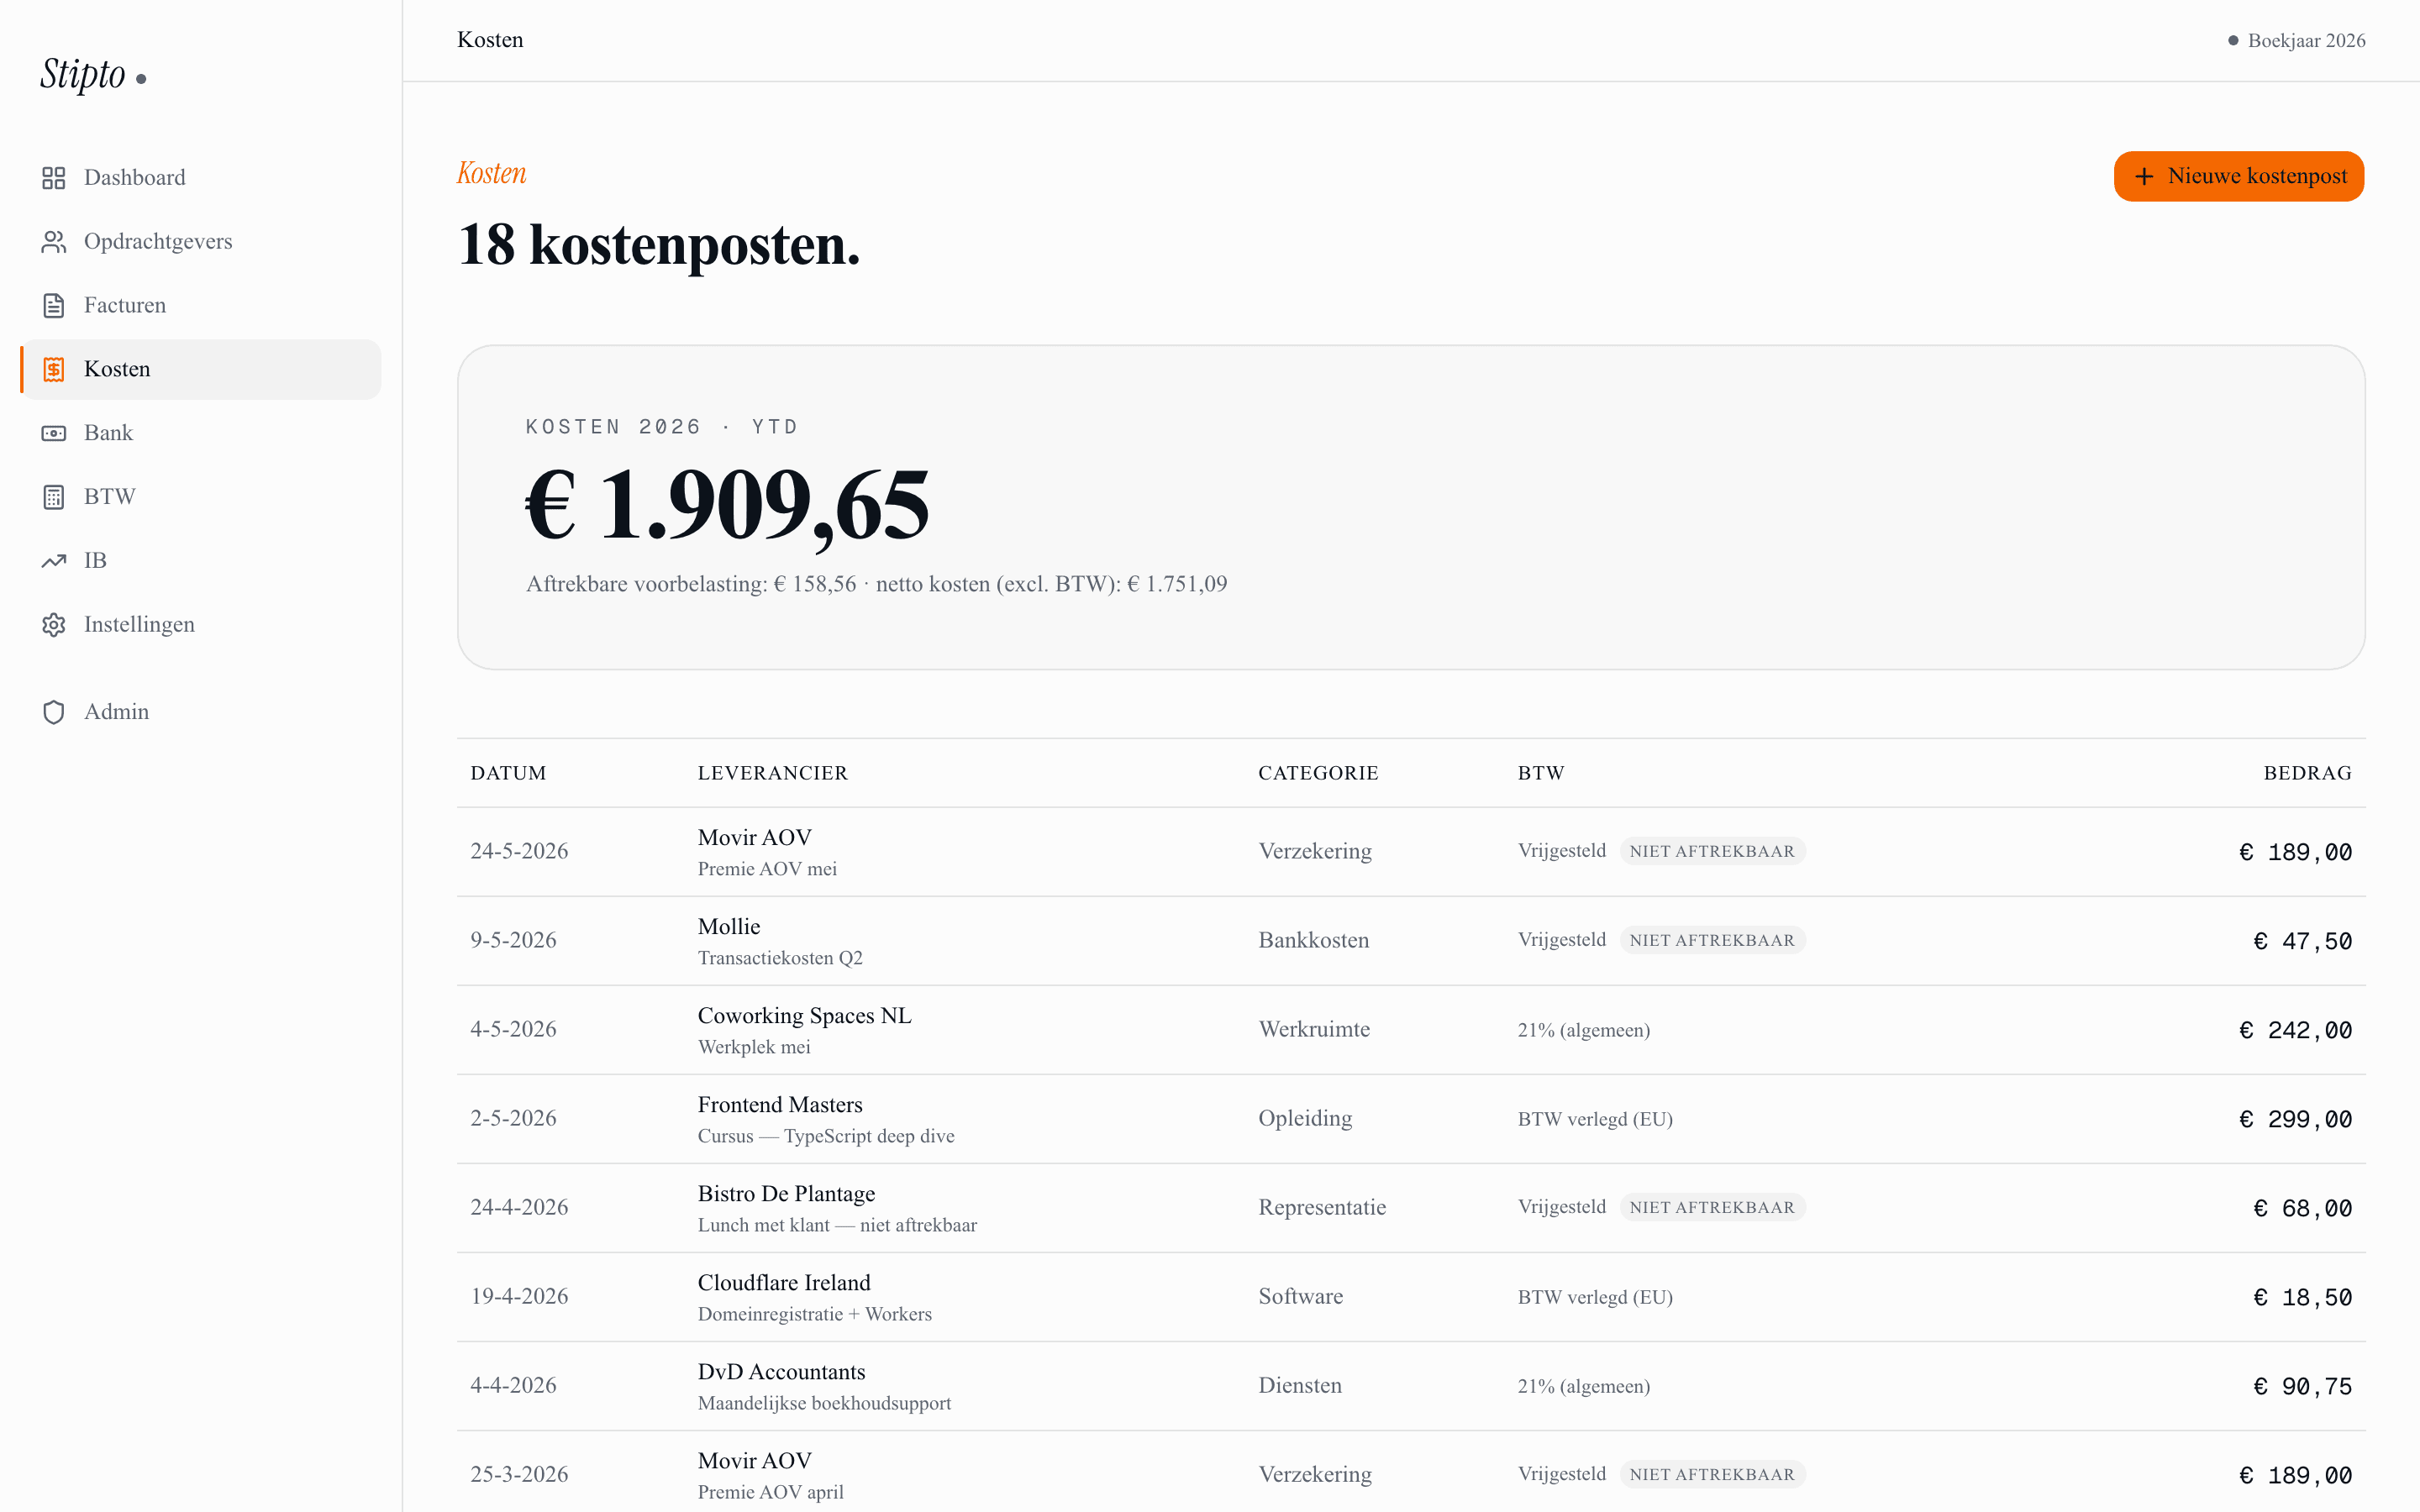The width and height of the screenshot is (2420, 1512).
Task: Click the Representatie category cell
Action: pos(1322,1208)
